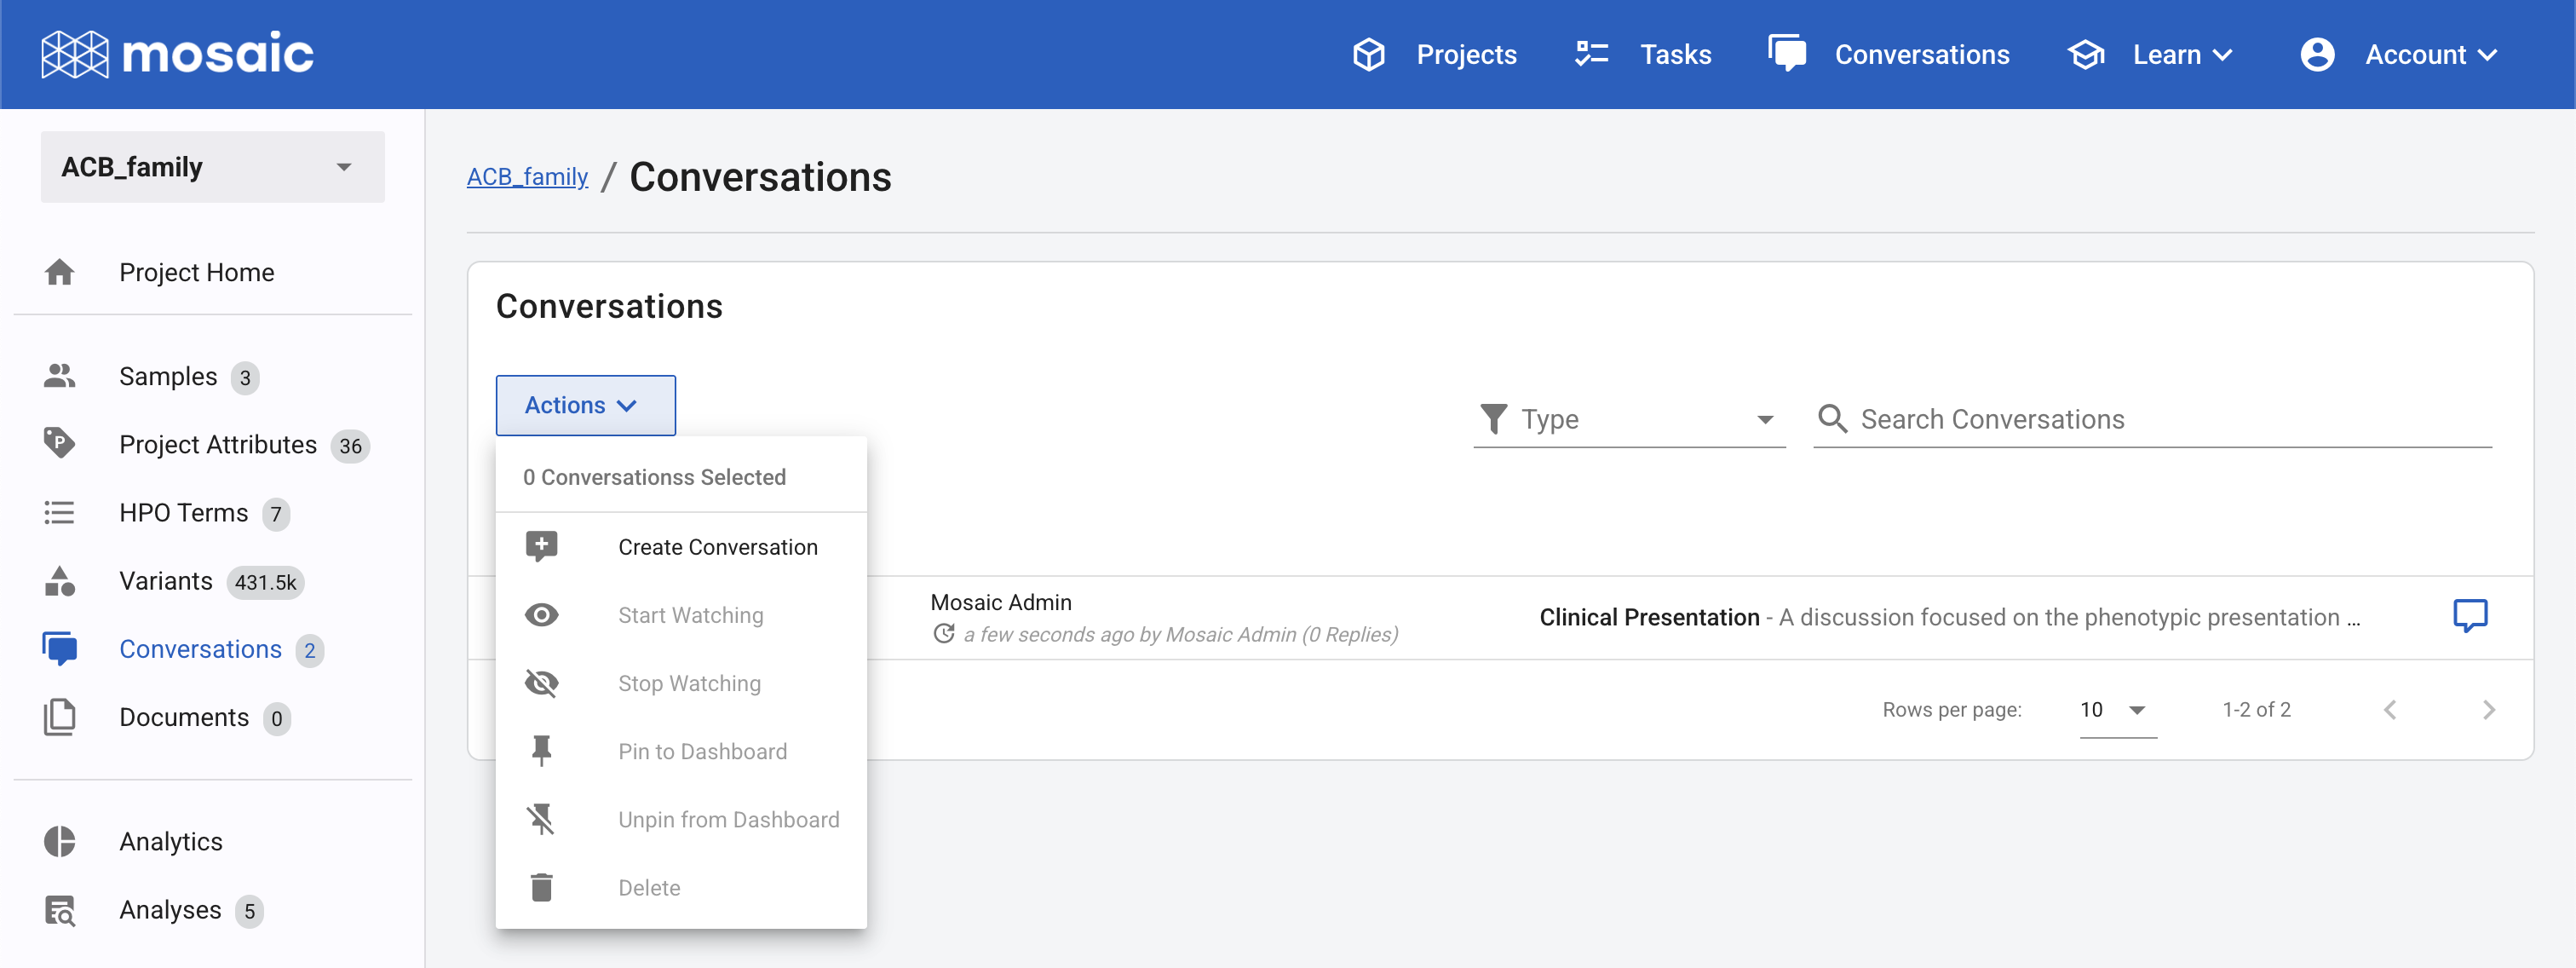
Task: Click the Actions button
Action: click(585, 405)
